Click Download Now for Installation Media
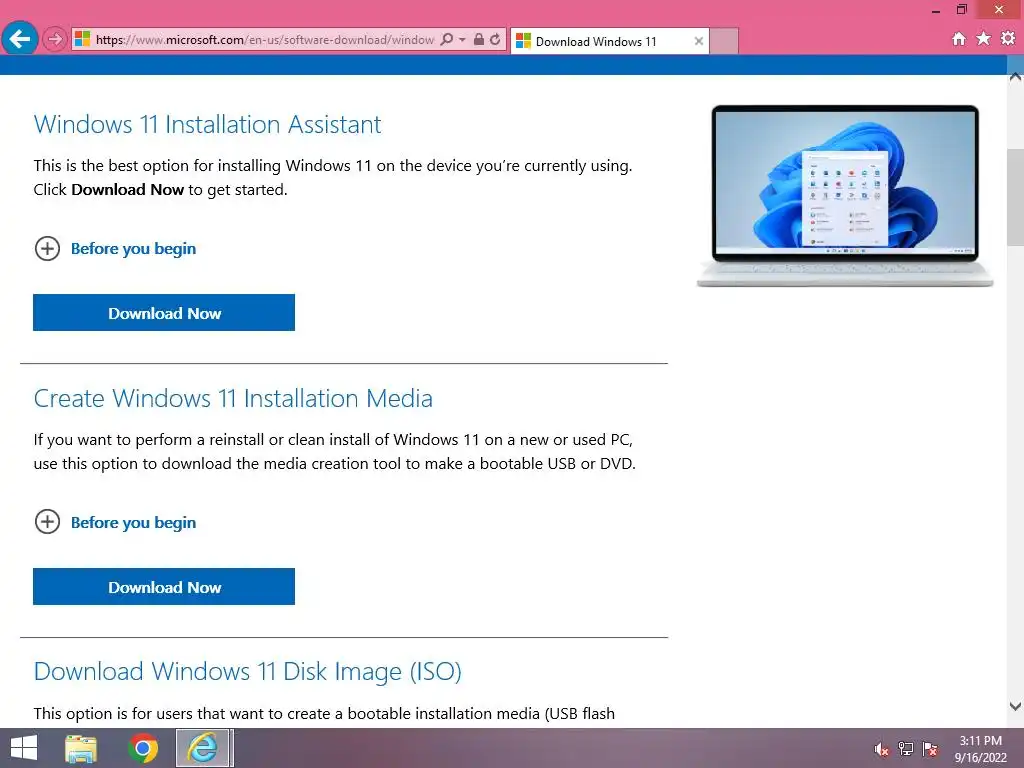The width and height of the screenshot is (1024, 768). pyautogui.click(x=164, y=586)
